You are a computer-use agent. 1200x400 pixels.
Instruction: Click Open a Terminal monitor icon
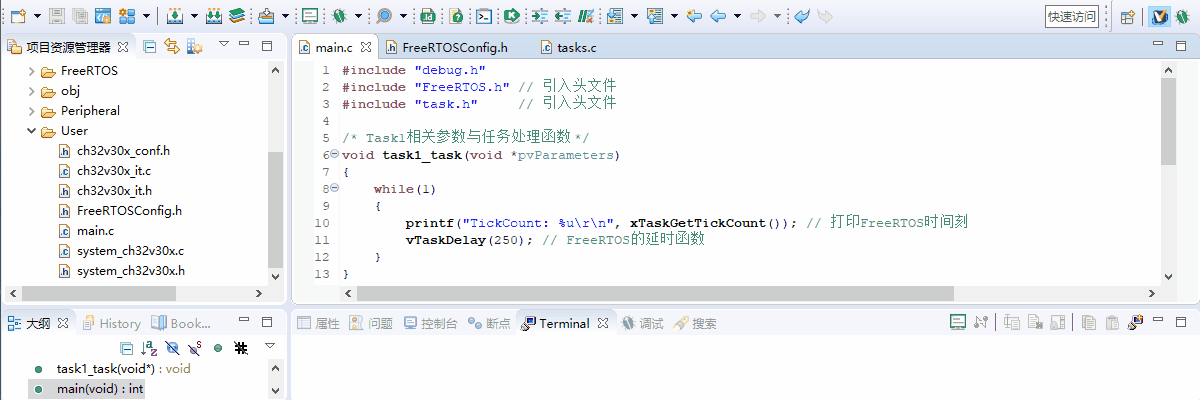957,322
